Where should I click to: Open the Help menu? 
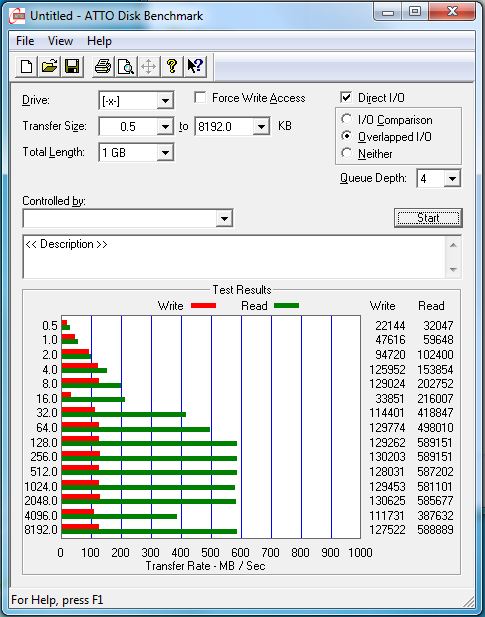click(99, 41)
